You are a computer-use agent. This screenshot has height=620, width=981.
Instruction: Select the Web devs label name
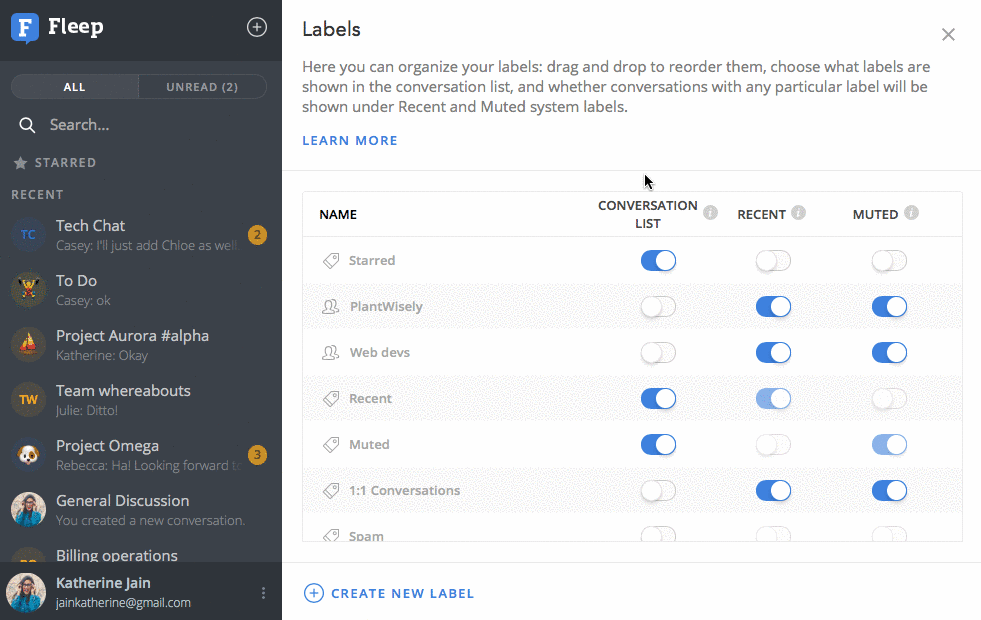[x=380, y=352]
